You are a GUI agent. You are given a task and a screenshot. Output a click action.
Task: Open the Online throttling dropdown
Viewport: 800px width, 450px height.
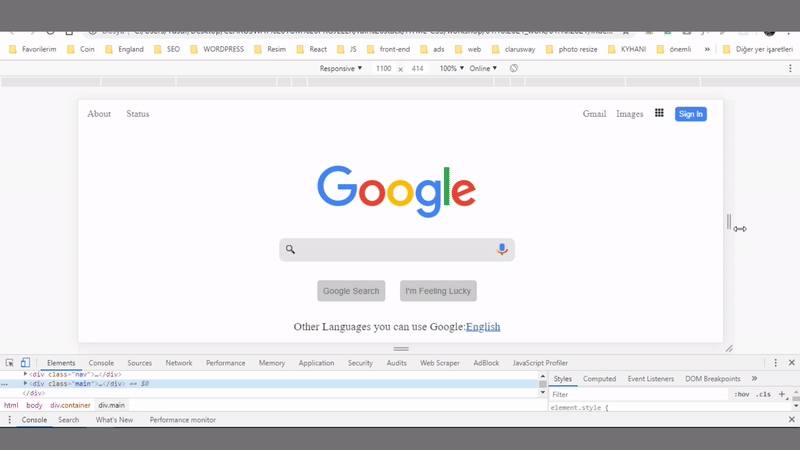tap(483, 68)
